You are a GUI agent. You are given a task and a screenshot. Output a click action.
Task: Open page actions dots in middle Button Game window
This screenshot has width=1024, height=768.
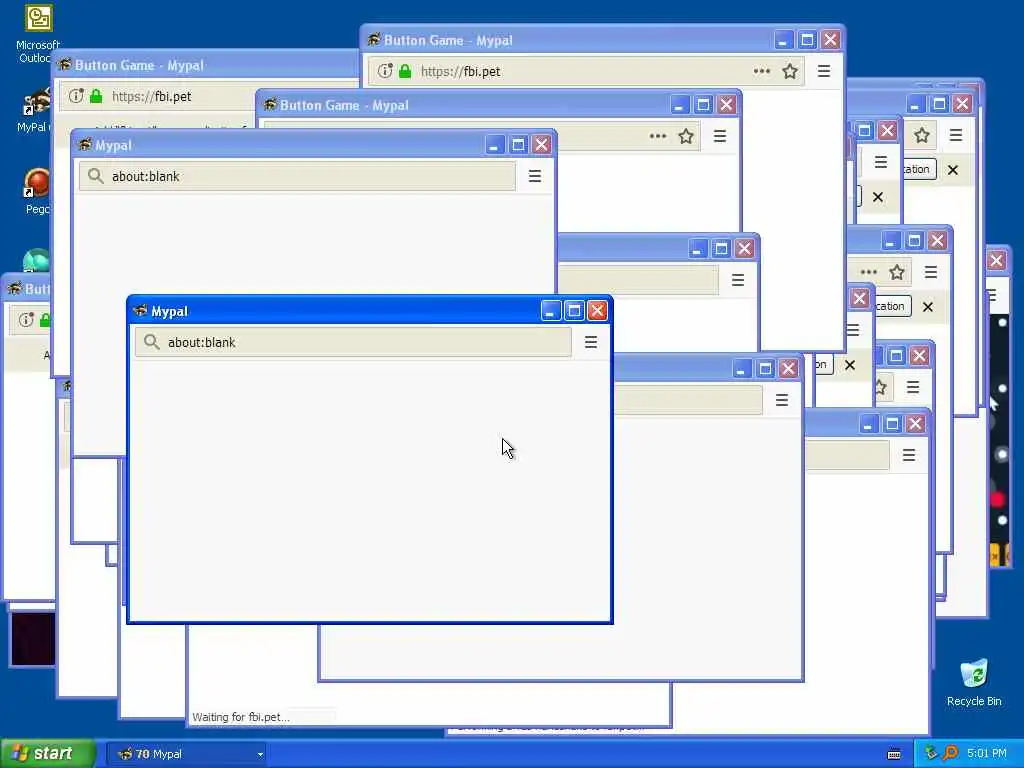tap(658, 136)
